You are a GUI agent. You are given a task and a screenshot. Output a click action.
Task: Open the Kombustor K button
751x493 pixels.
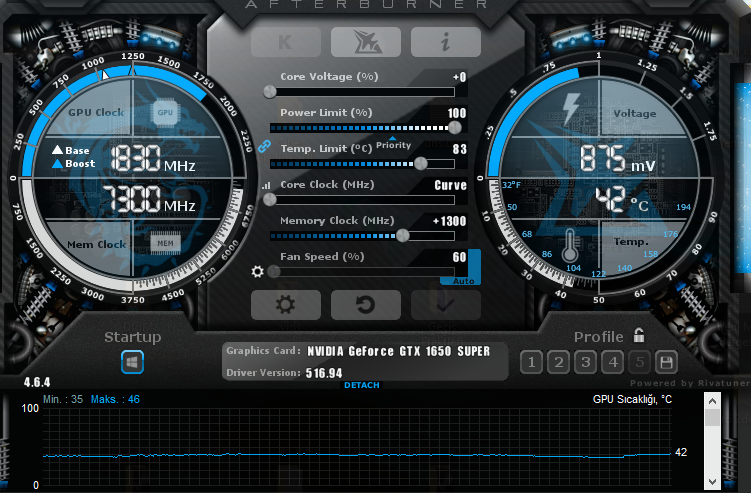coord(285,42)
